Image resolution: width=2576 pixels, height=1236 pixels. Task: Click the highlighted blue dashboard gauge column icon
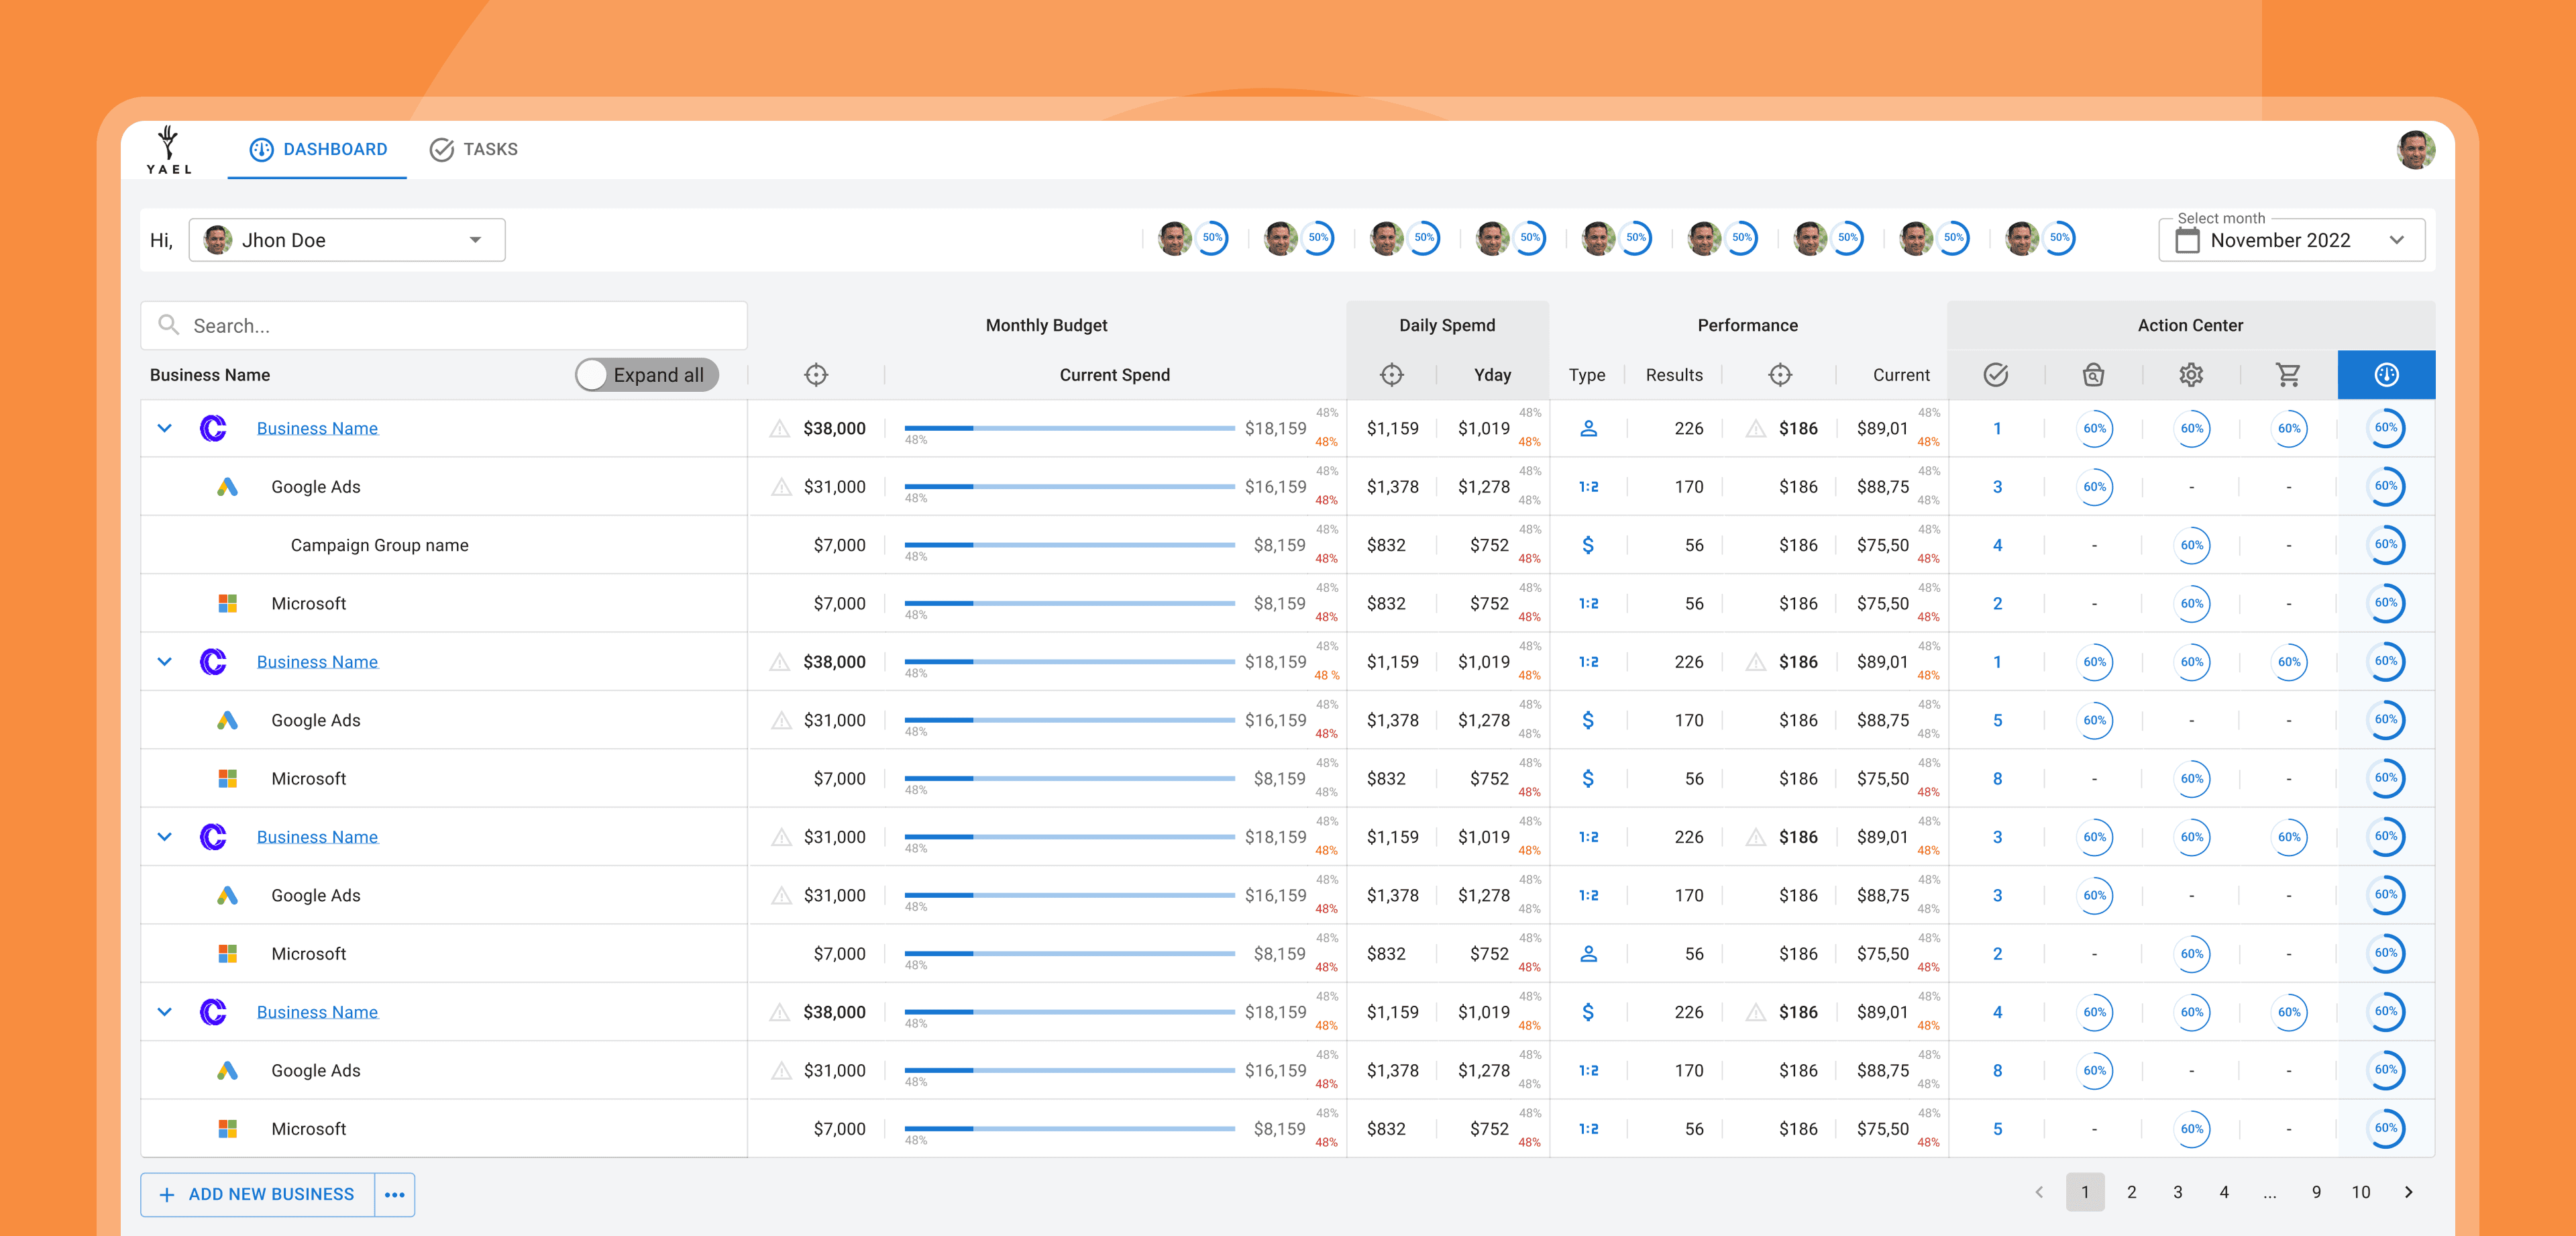coord(2386,375)
